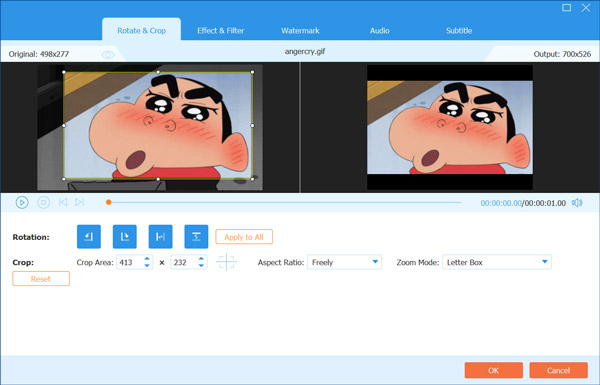Click the vertical flip button
The image size is (600, 385).
click(x=196, y=237)
